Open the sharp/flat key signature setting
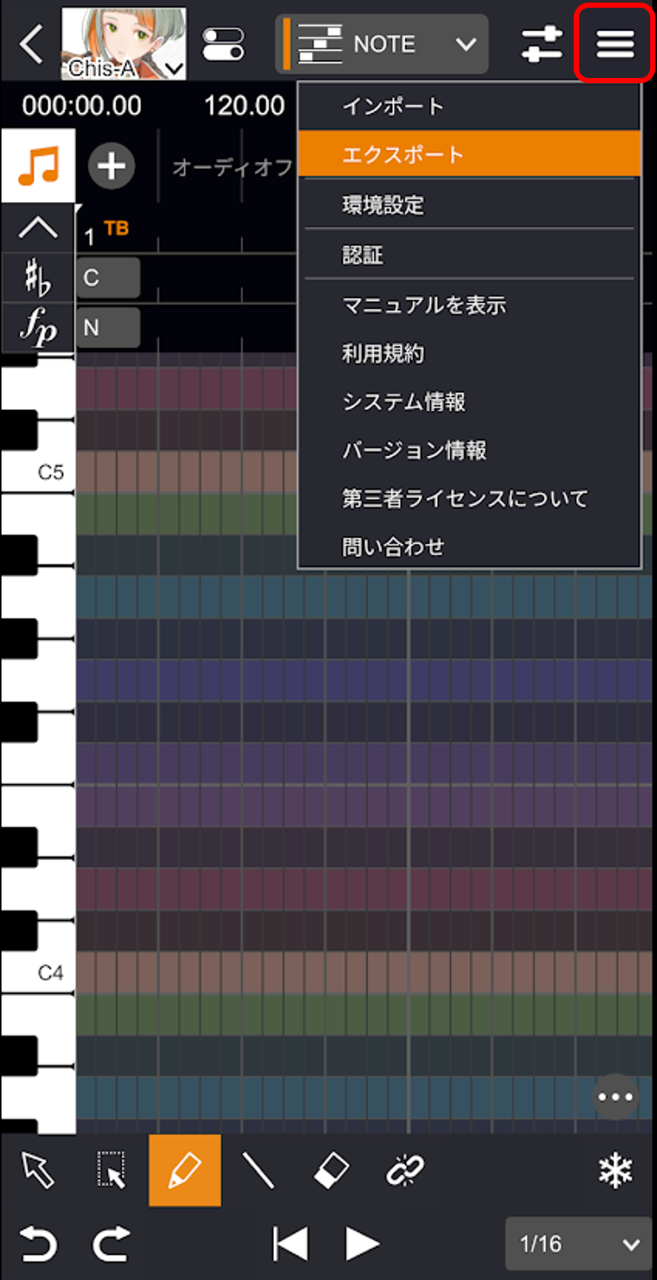 pyautogui.click(x=38, y=278)
